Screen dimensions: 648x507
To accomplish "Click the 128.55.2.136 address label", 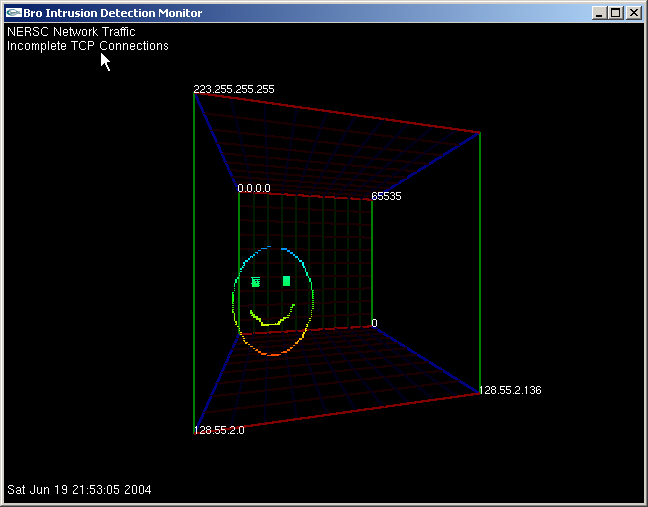I will (x=510, y=390).
